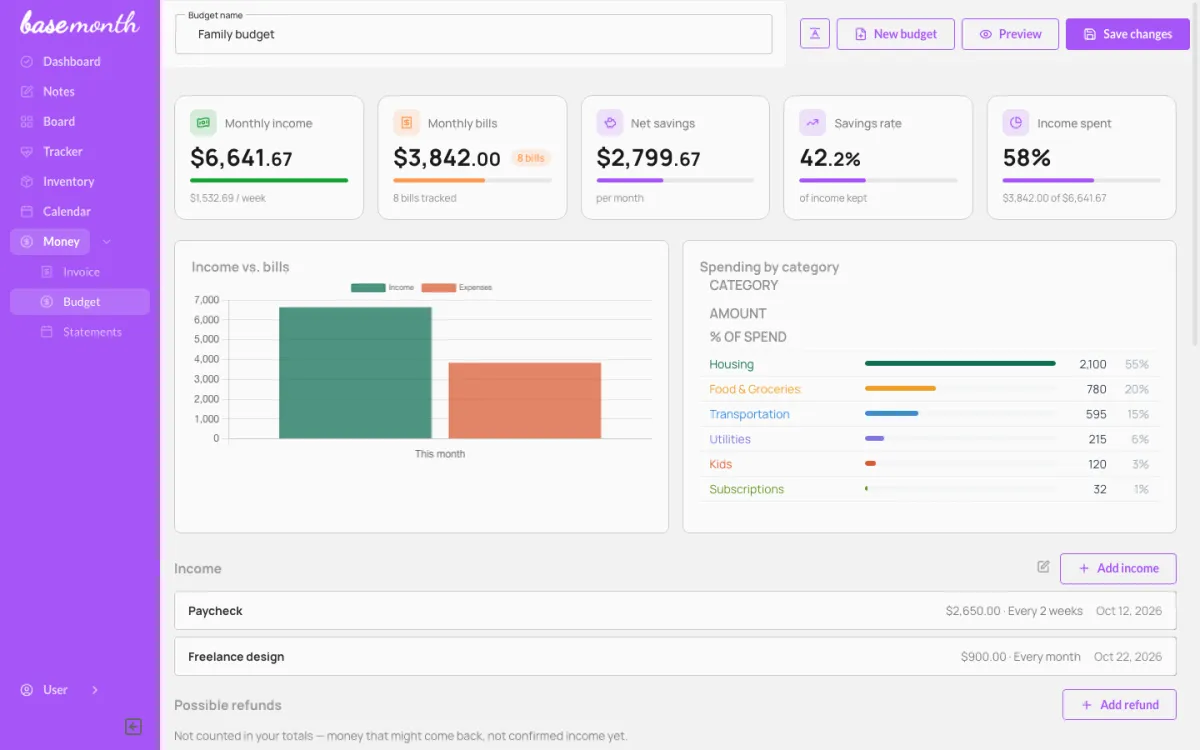Click the 8 bills badge
Screen dimensions: 1200x750
[x=531, y=158]
